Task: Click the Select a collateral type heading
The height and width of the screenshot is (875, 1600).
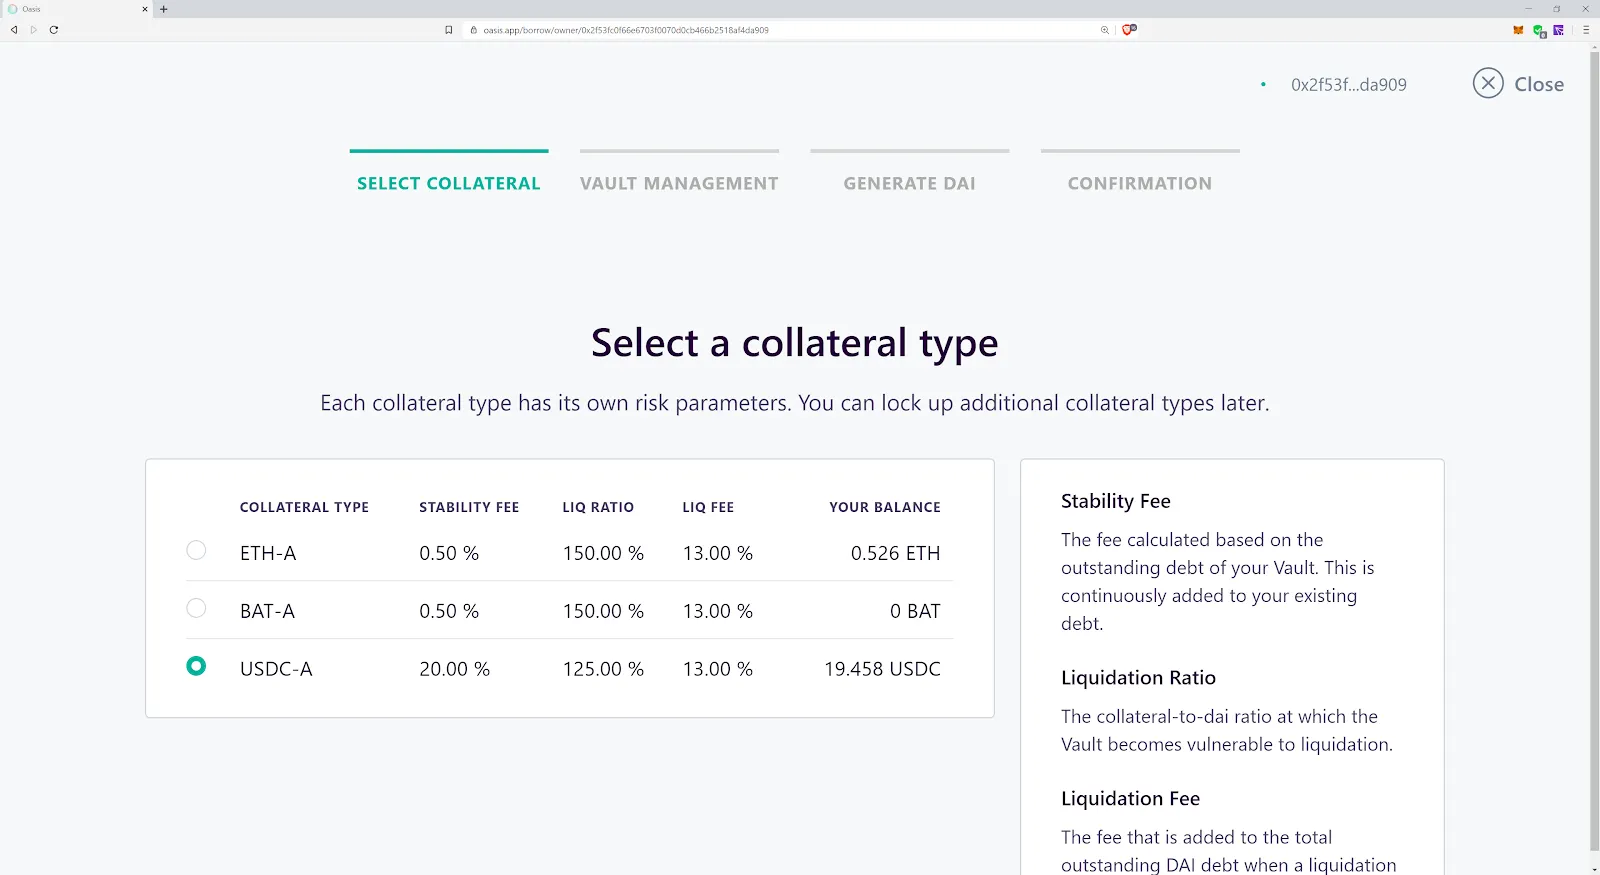Action: click(795, 343)
